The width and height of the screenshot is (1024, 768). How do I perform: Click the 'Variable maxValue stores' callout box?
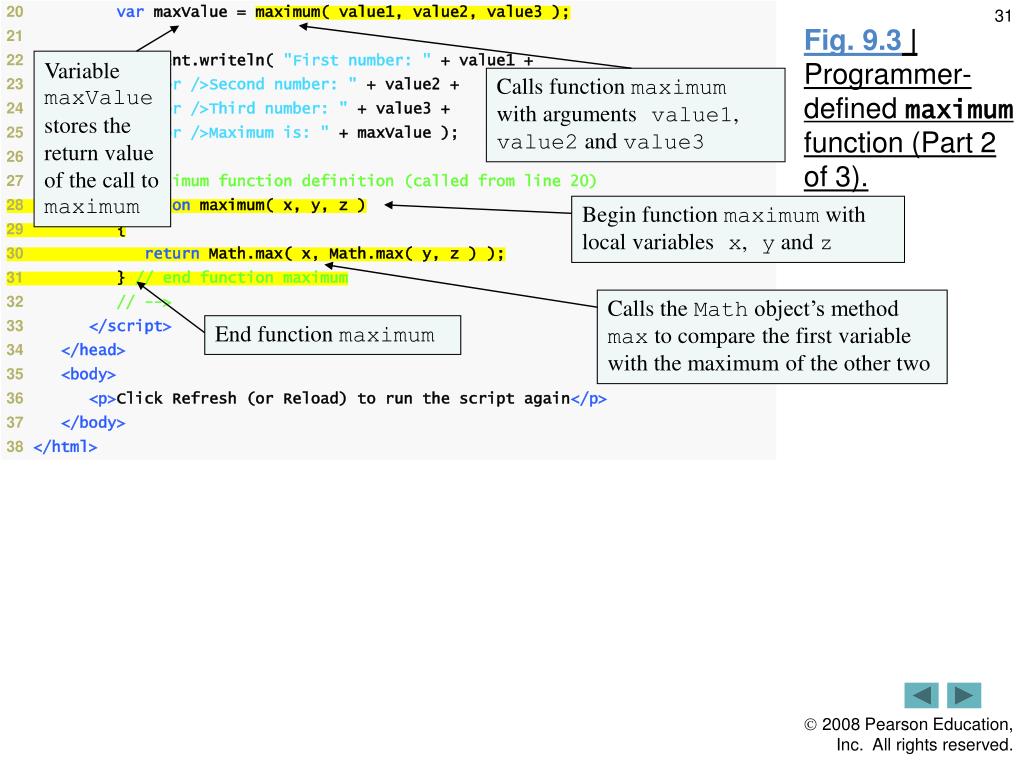tap(102, 139)
